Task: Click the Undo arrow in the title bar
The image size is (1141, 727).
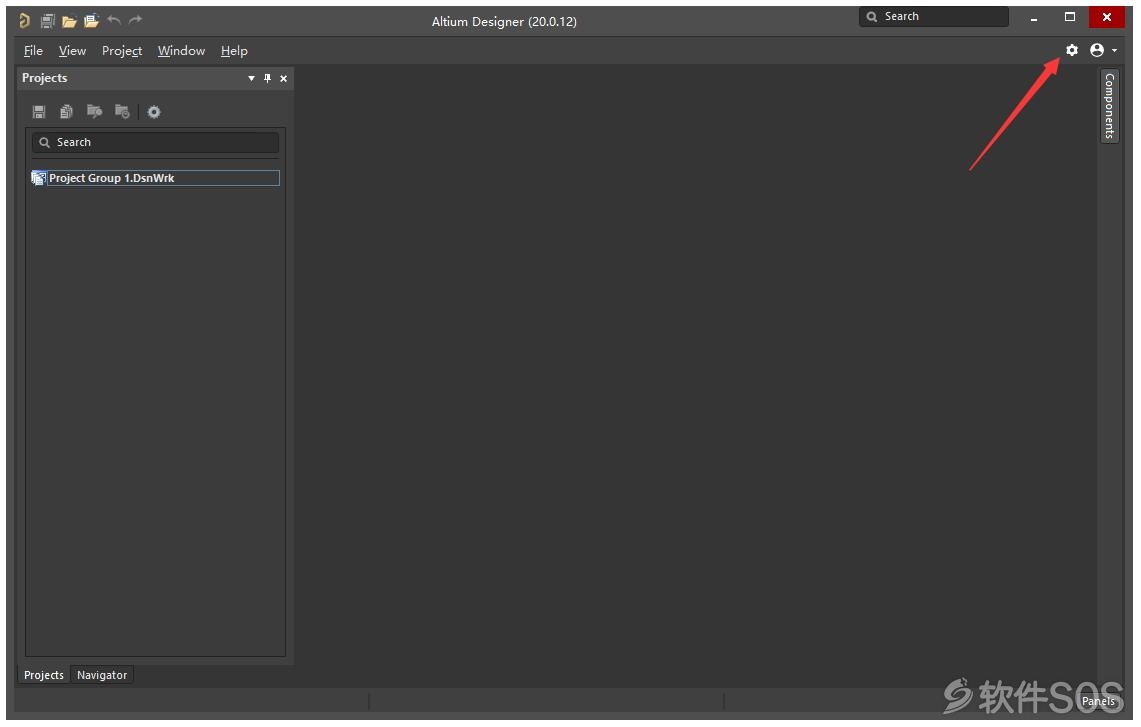Action: click(x=114, y=20)
